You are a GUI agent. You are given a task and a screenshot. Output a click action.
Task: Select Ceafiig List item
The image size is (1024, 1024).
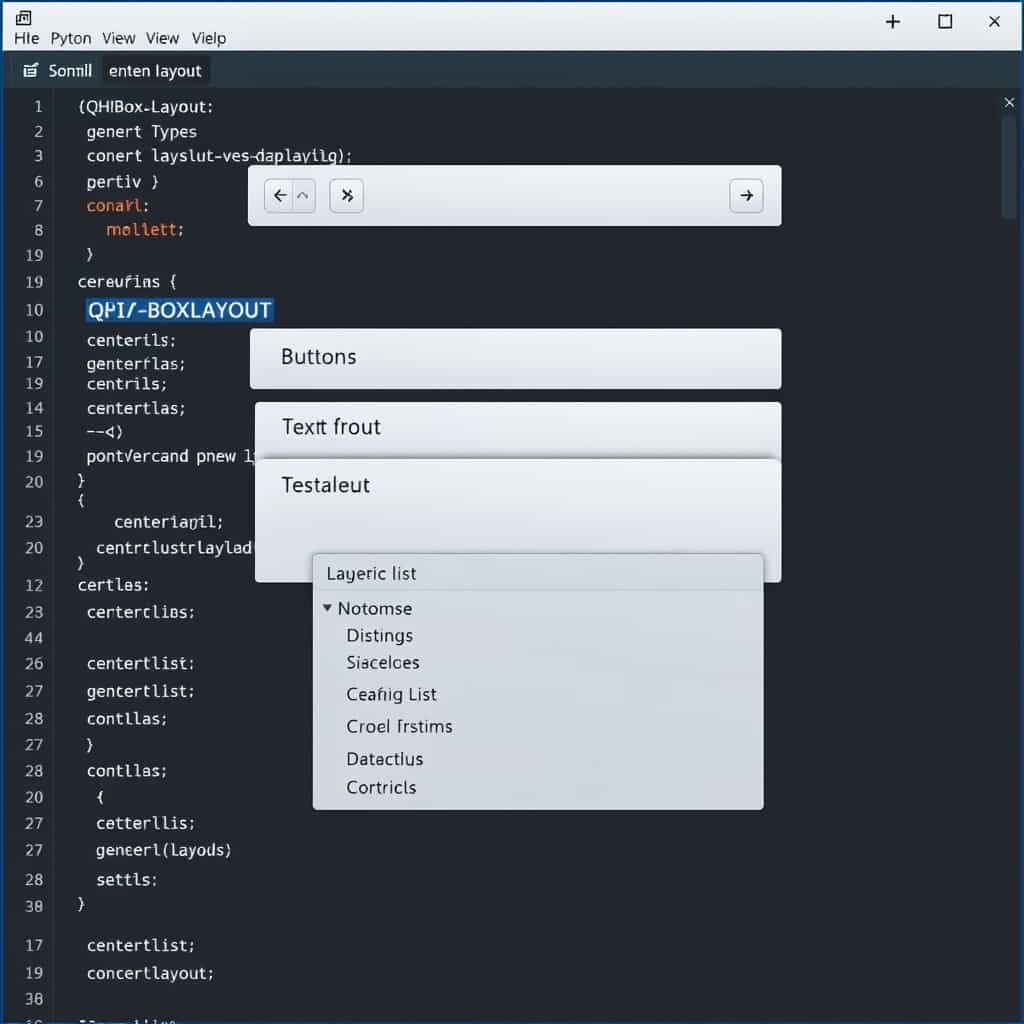tap(391, 694)
